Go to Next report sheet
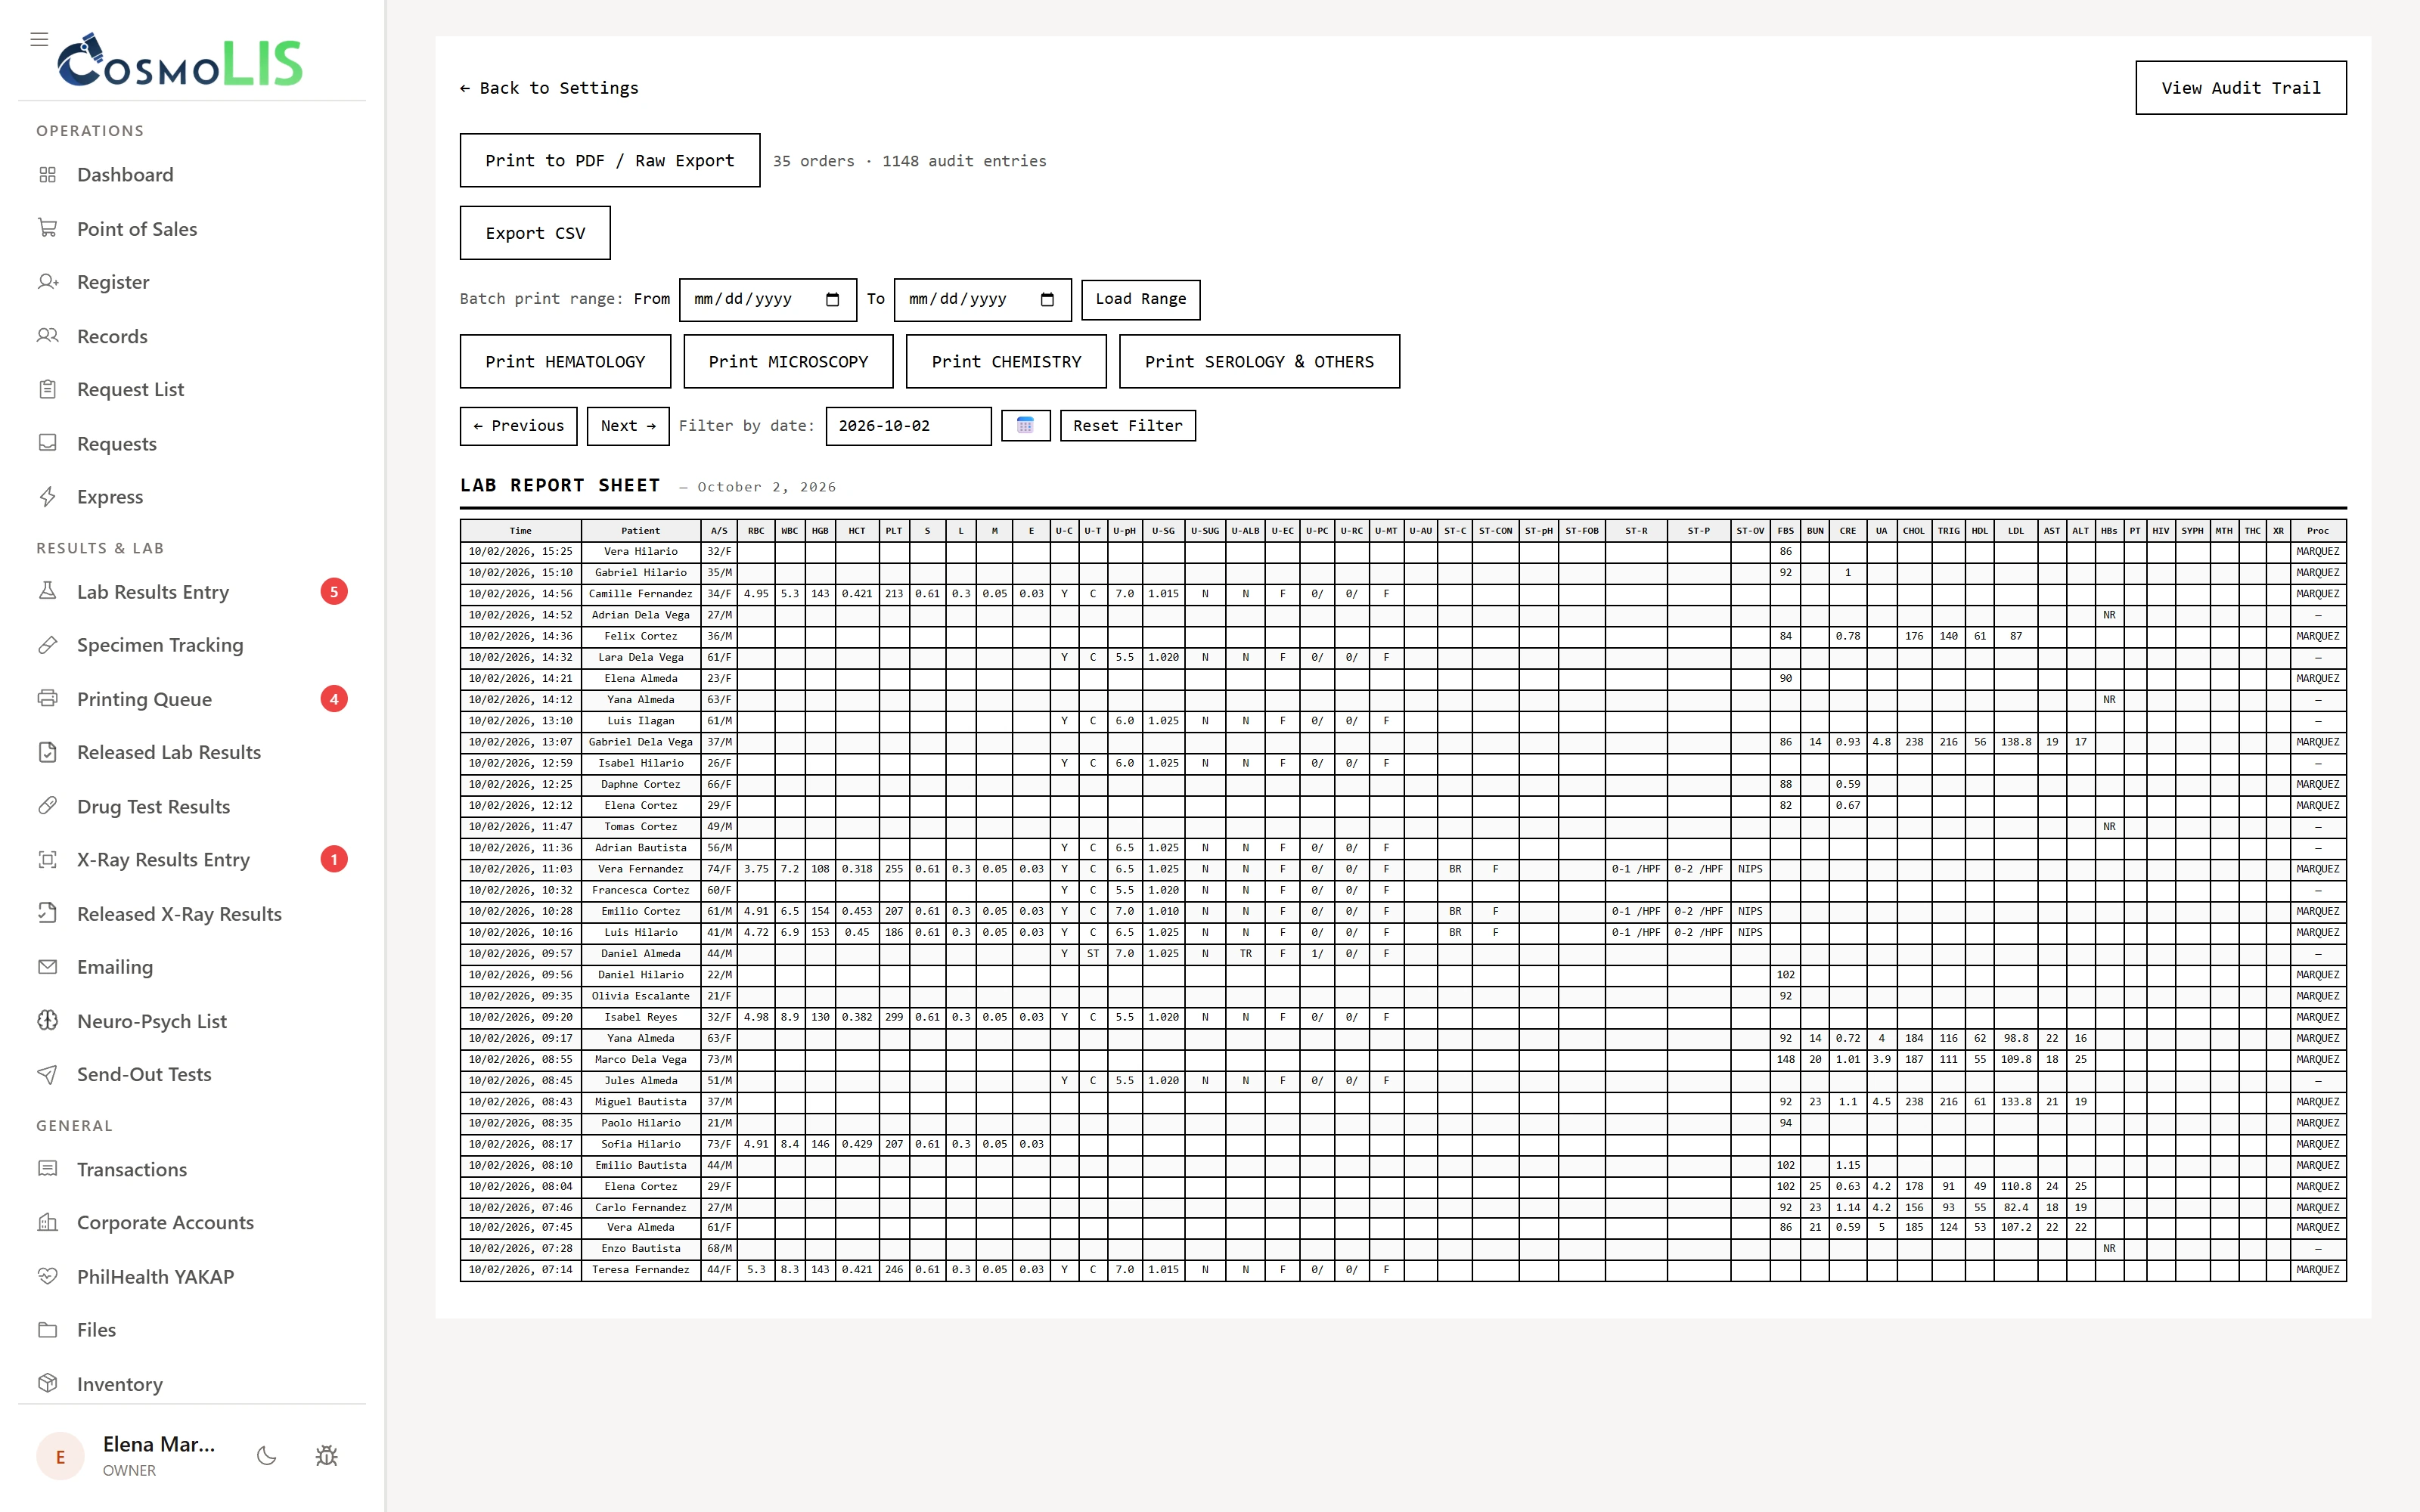2420x1512 pixels. coord(628,426)
